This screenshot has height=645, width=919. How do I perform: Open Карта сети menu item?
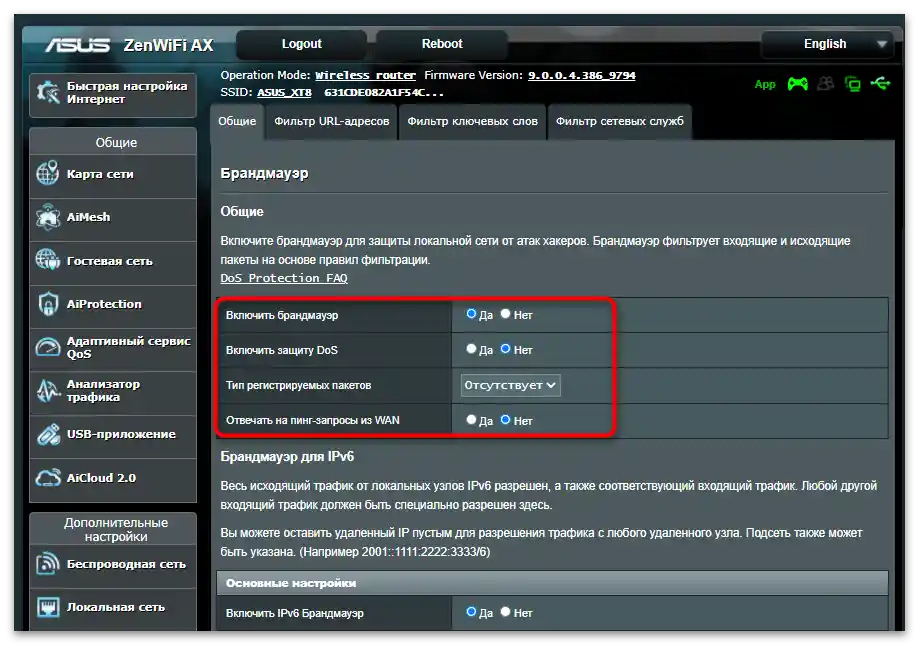pyautogui.click(x=113, y=174)
